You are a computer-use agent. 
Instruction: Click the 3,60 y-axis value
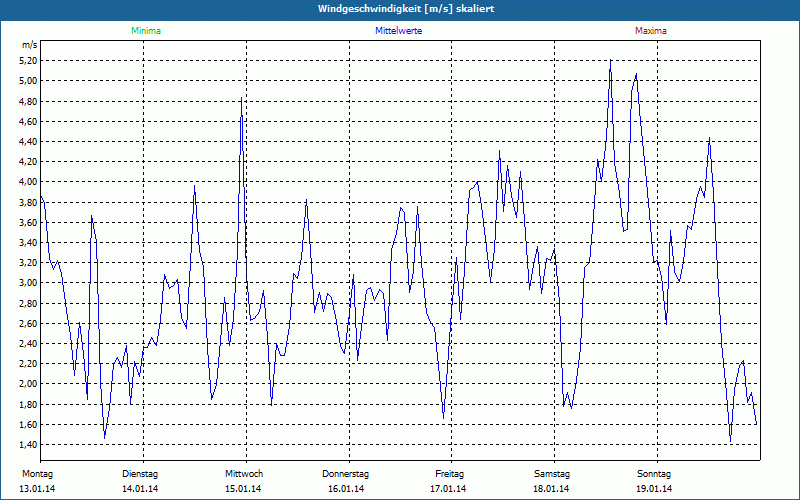29,222
